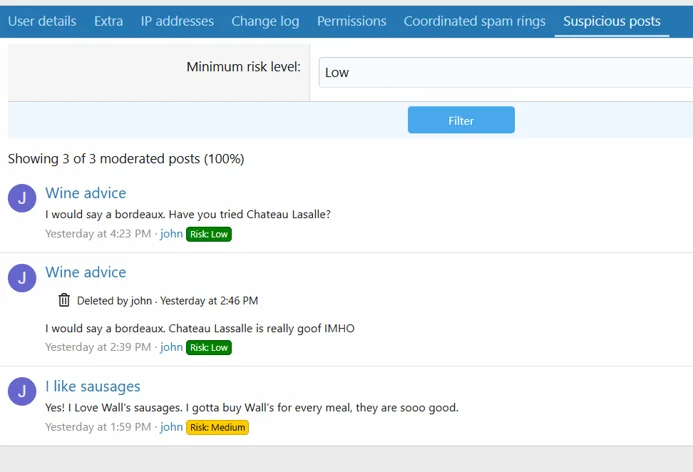The image size is (693, 472).
Task: View the Change log tab
Action: 265,21
